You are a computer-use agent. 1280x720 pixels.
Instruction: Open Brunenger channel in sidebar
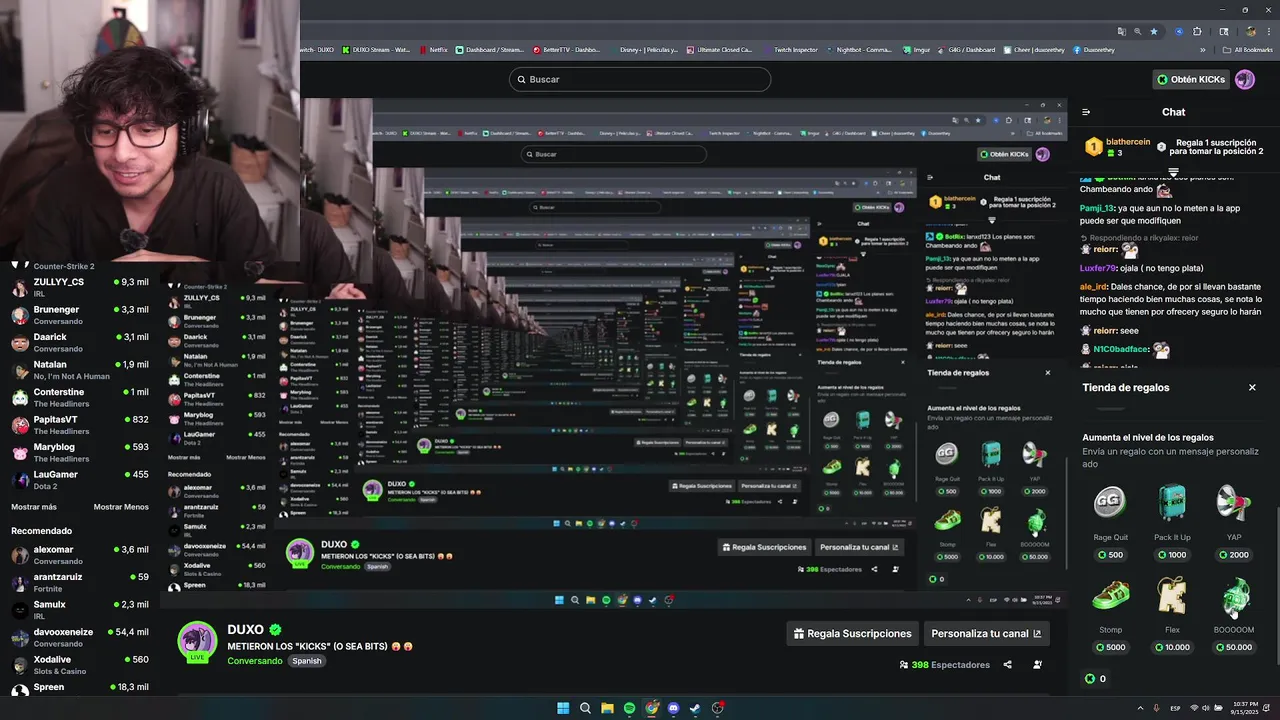tap(80, 315)
